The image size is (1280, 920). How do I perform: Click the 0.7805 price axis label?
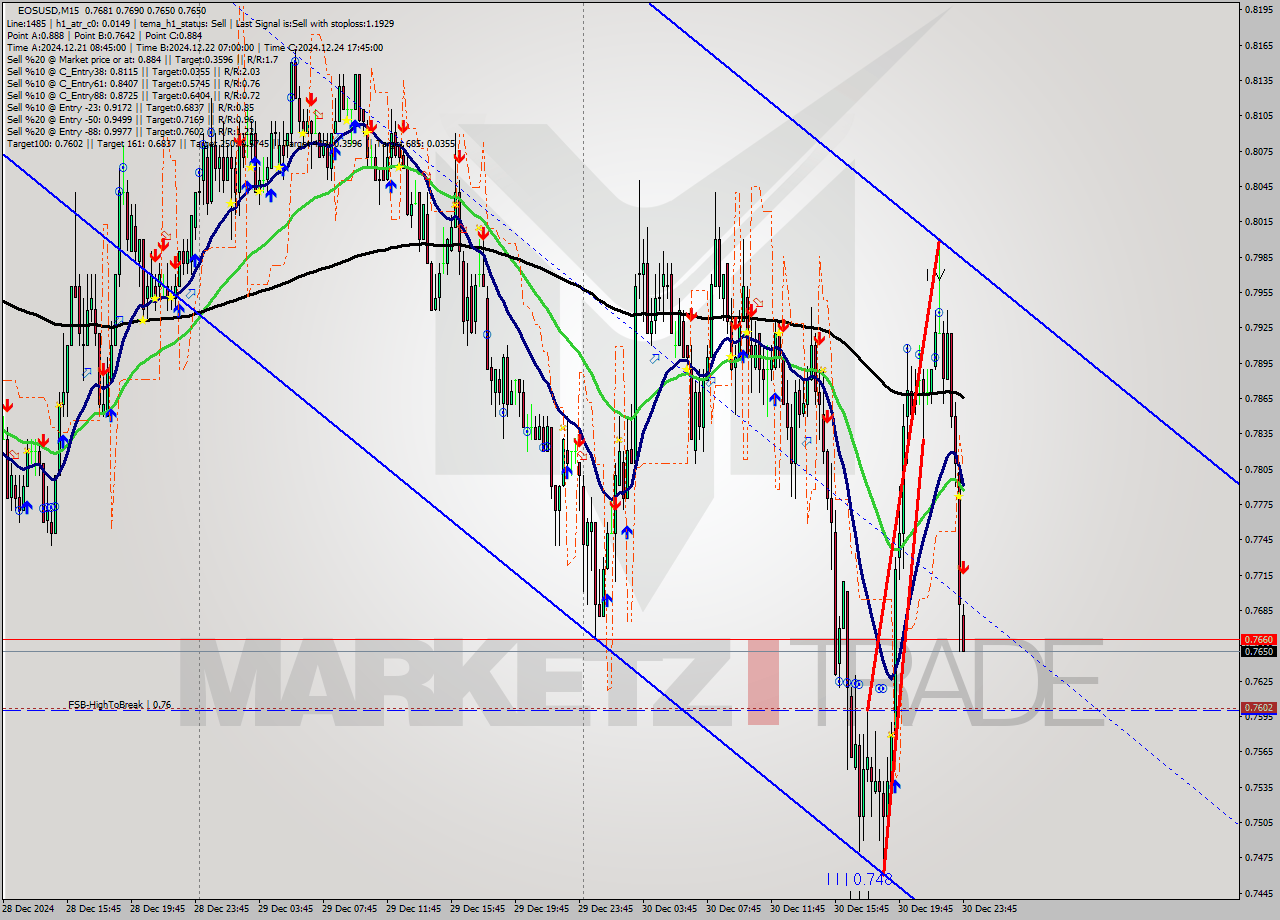pos(1259,469)
